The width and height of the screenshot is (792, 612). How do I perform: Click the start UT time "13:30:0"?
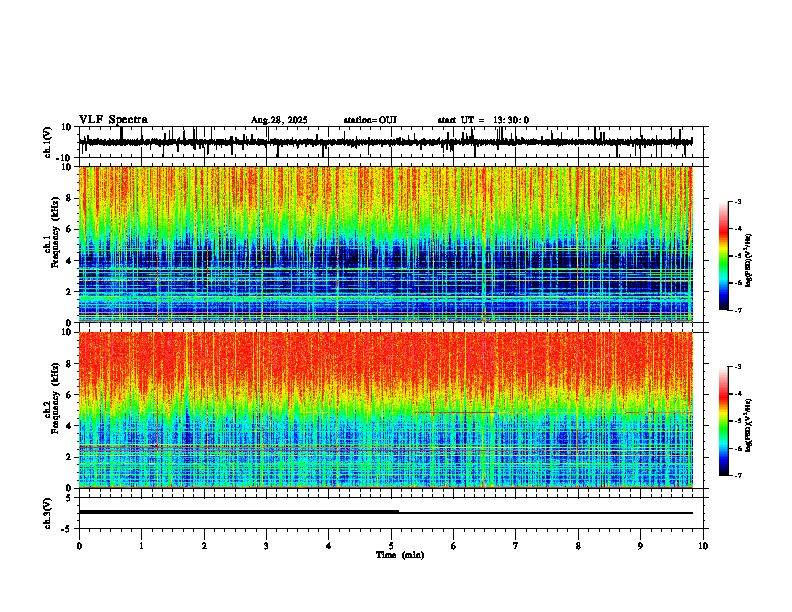pyautogui.click(x=511, y=120)
